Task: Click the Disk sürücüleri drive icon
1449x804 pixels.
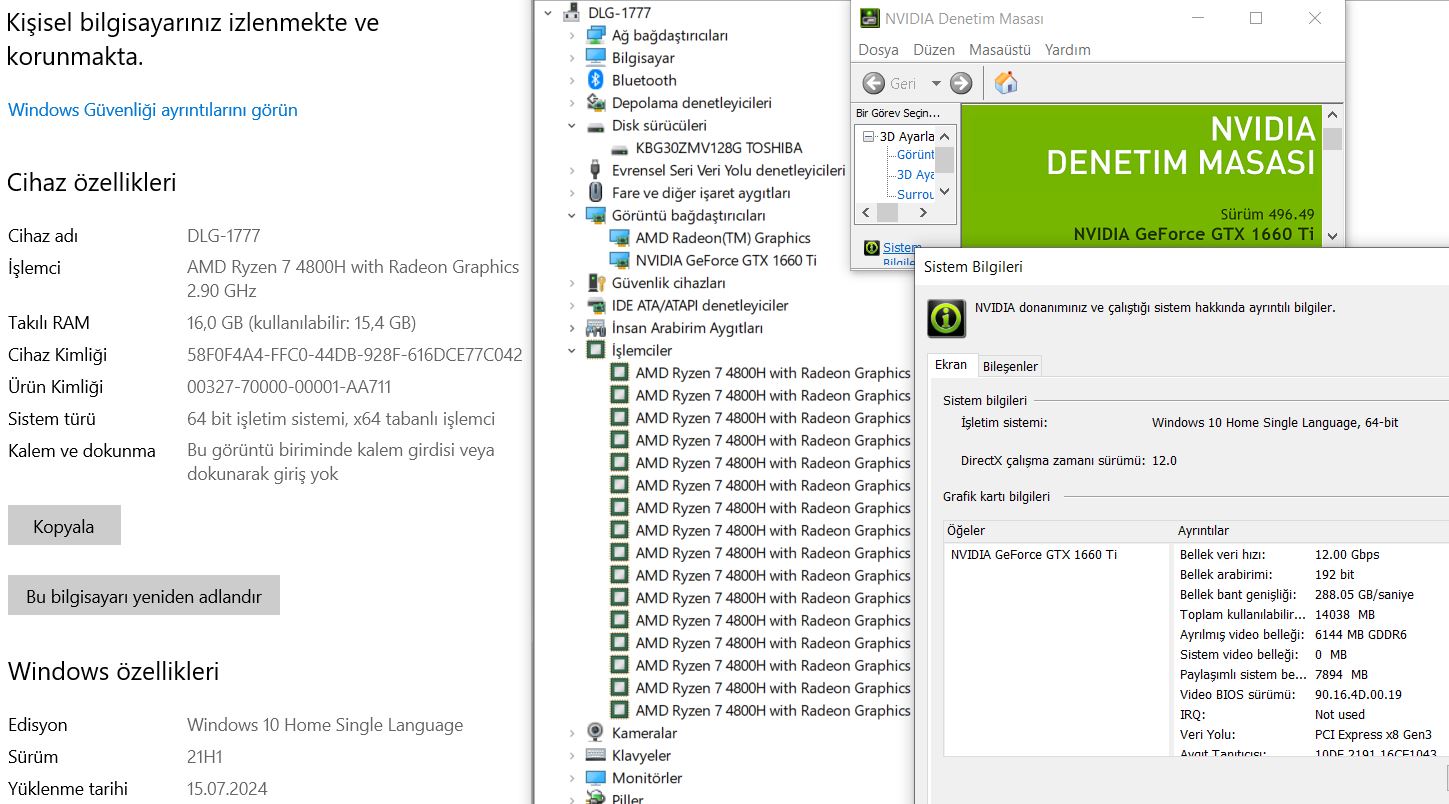Action: tap(596, 126)
